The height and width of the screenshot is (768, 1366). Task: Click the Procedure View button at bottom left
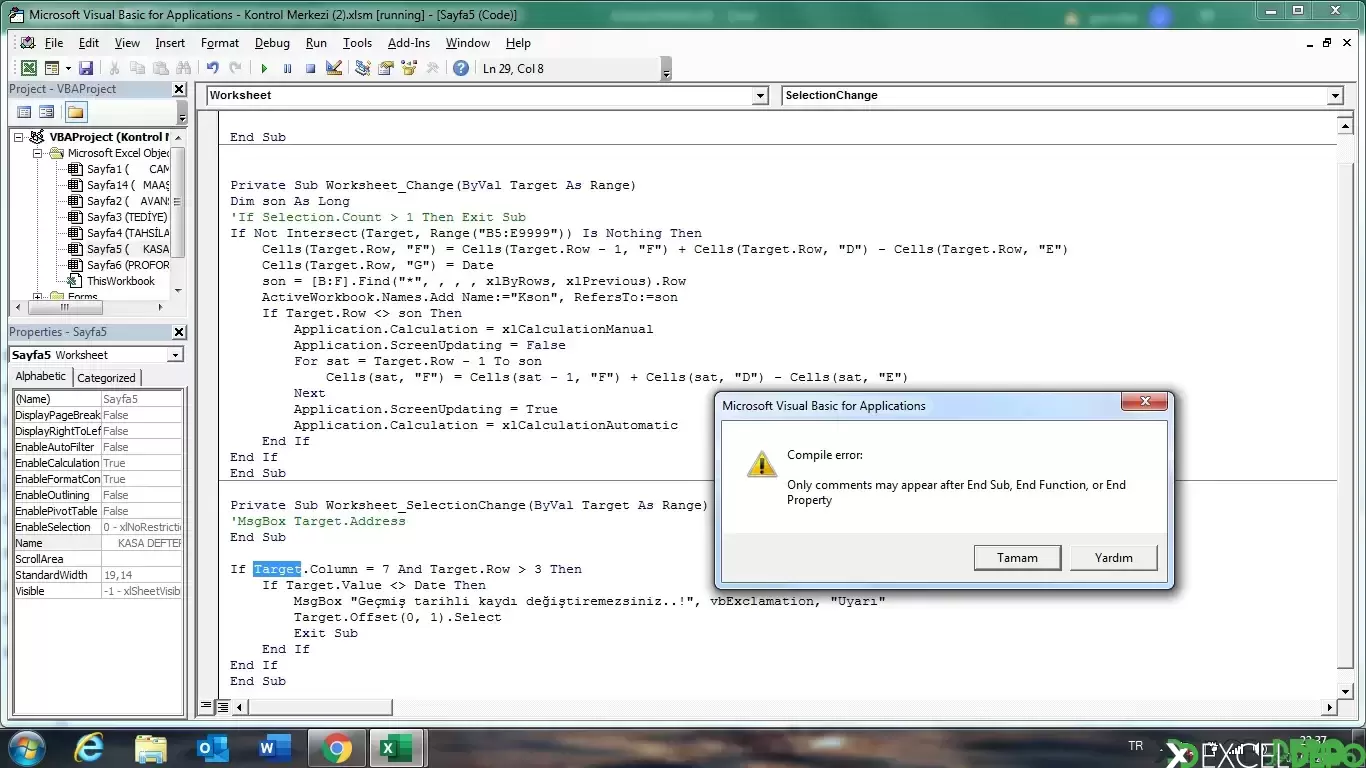coord(205,707)
